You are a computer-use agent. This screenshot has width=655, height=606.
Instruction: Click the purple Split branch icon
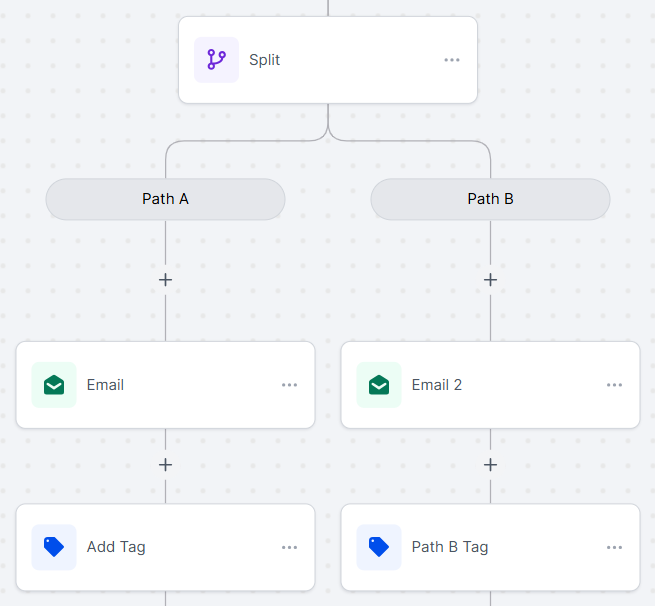tap(216, 60)
